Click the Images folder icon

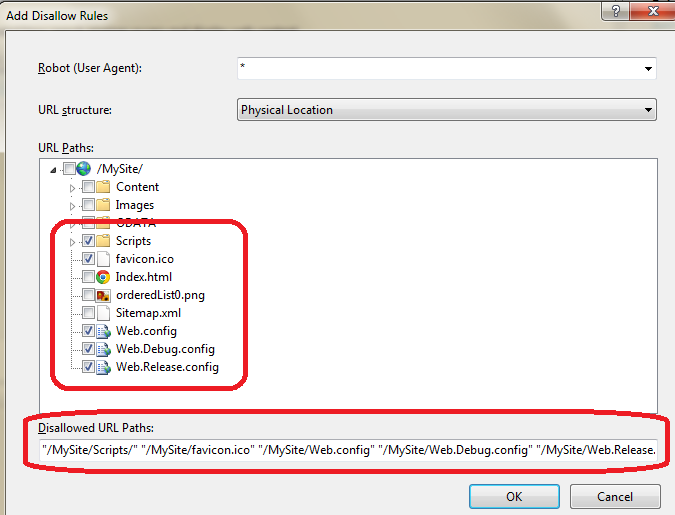click(x=103, y=205)
